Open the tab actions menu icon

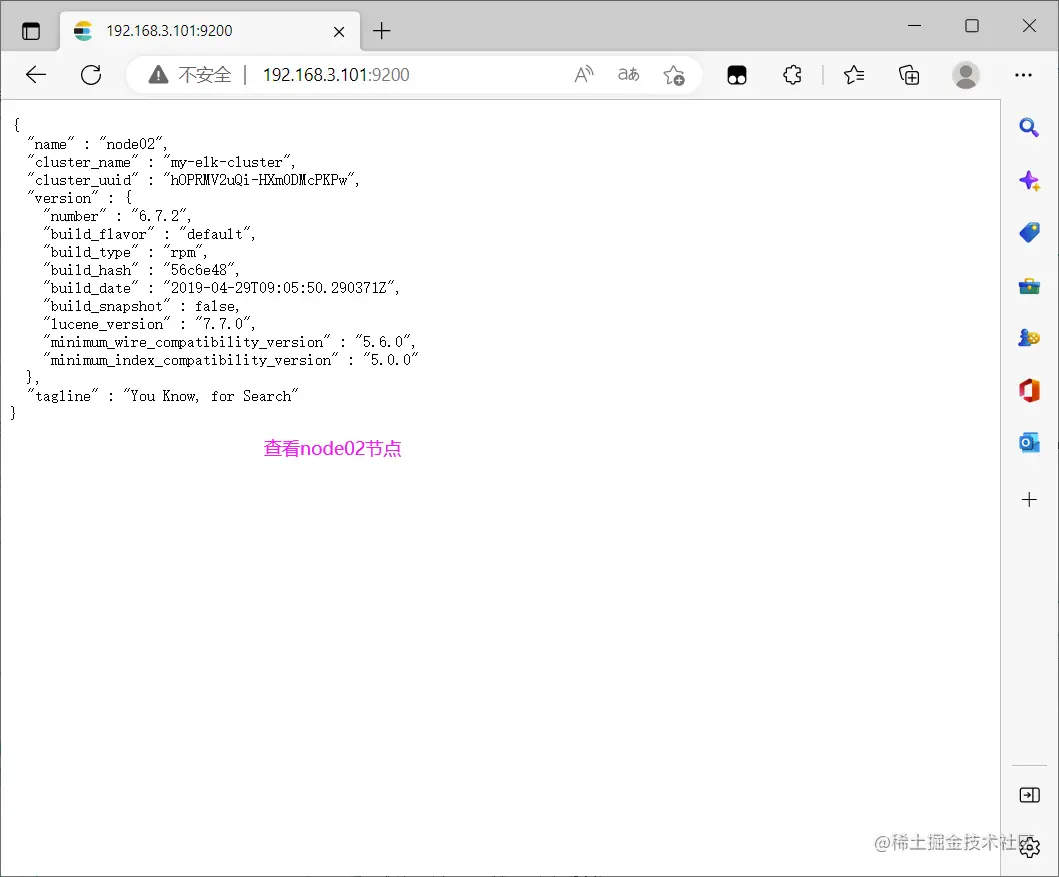31,31
